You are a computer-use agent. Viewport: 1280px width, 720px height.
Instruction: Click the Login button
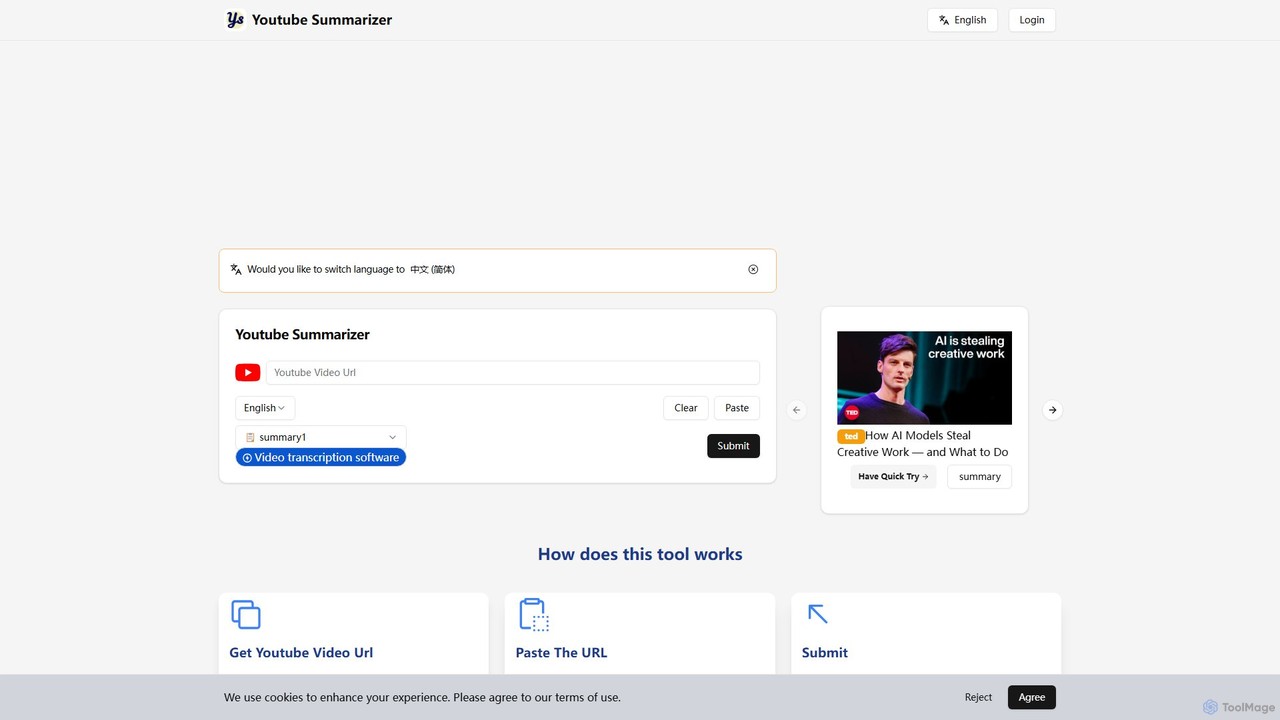click(1032, 20)
